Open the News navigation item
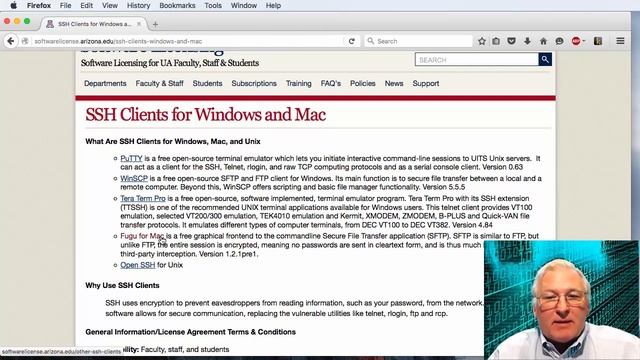 tap(394, 83)
